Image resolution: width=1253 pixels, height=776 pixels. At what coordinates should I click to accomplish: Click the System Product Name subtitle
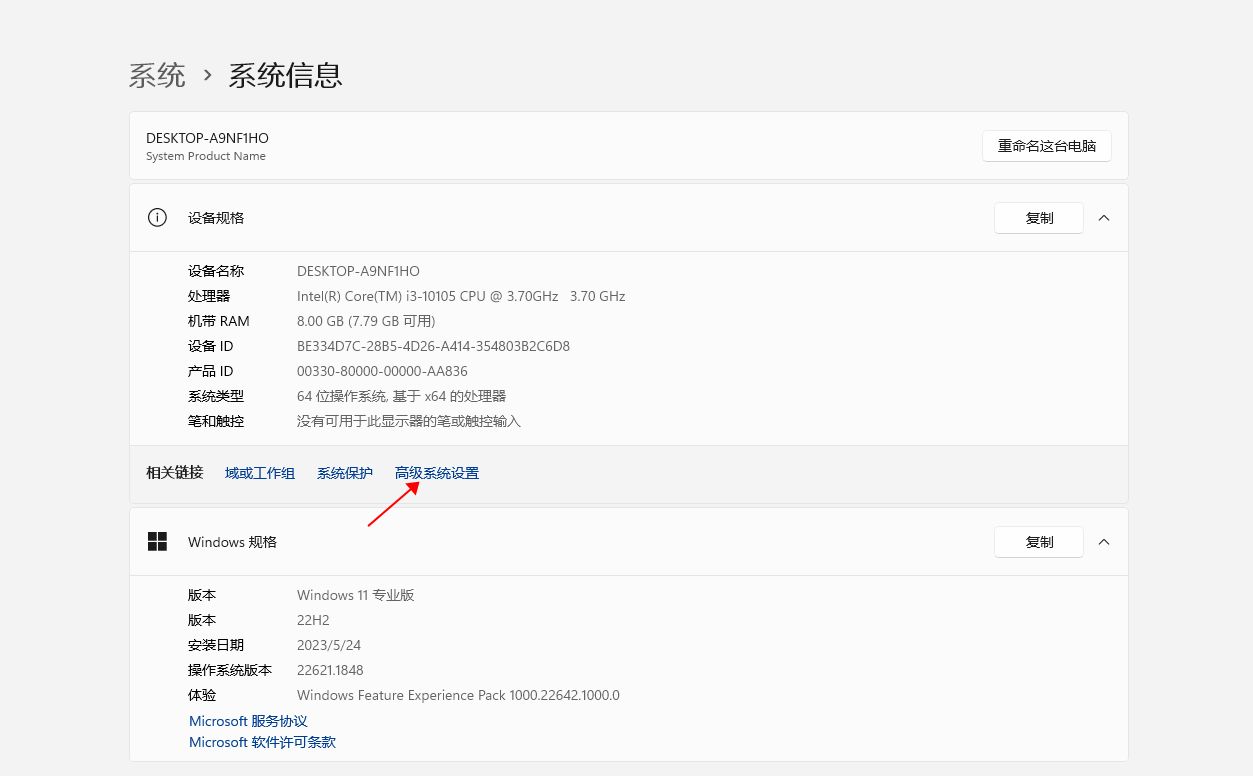tap(206, 156)
